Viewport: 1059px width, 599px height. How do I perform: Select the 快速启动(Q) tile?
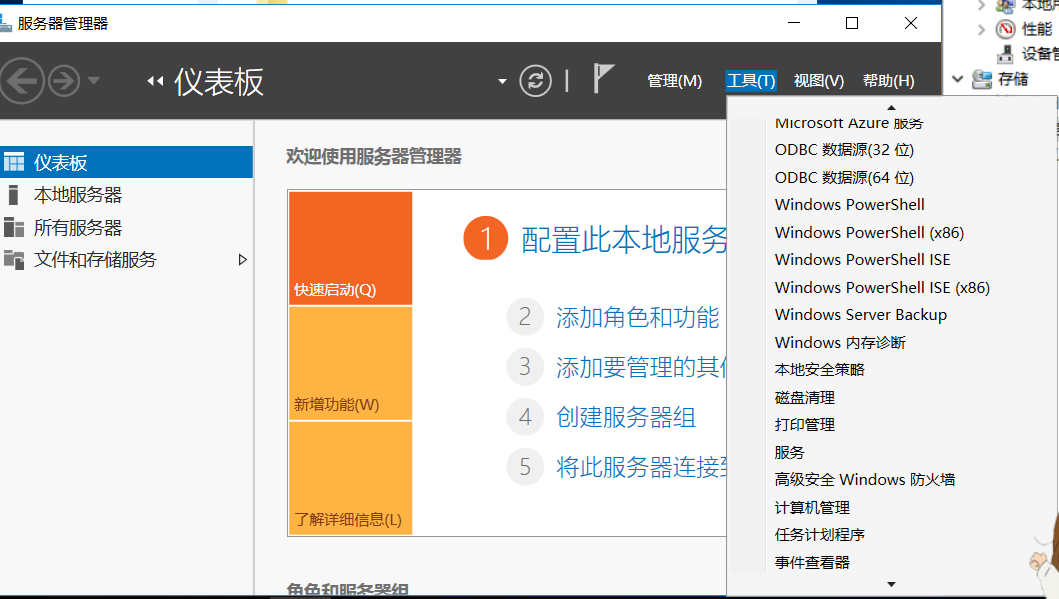click(x=350, y=248)
